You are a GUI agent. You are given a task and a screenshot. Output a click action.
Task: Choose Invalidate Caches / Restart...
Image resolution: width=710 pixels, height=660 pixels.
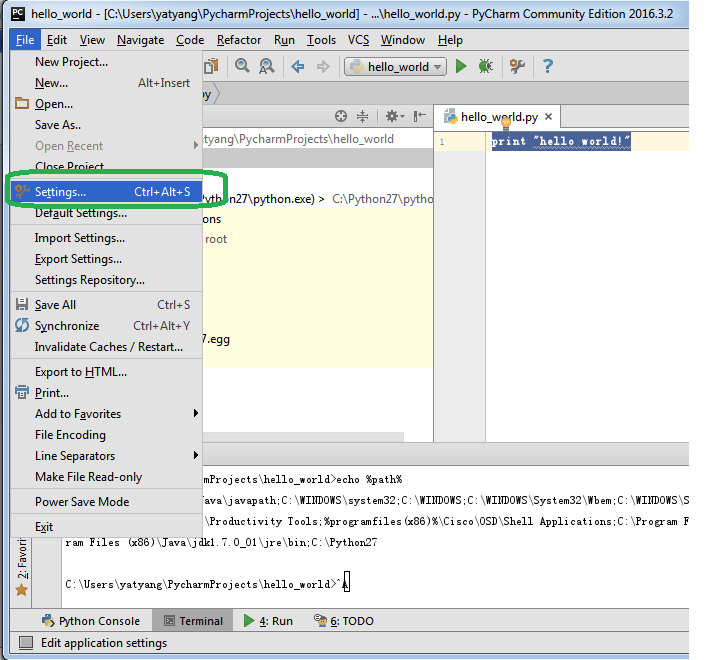(106, 347)
